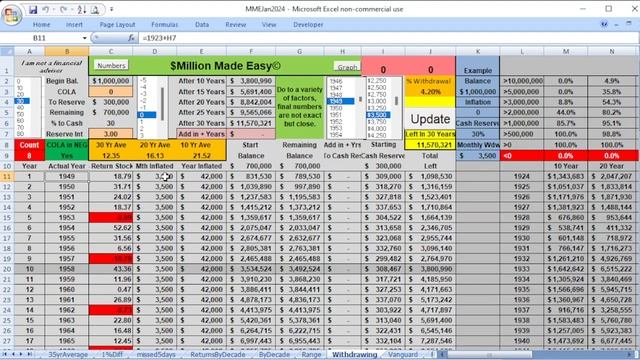Viewport: 640px width, 360px height.
Task: Click the formula bar input
Action: [x=388, y=38]
